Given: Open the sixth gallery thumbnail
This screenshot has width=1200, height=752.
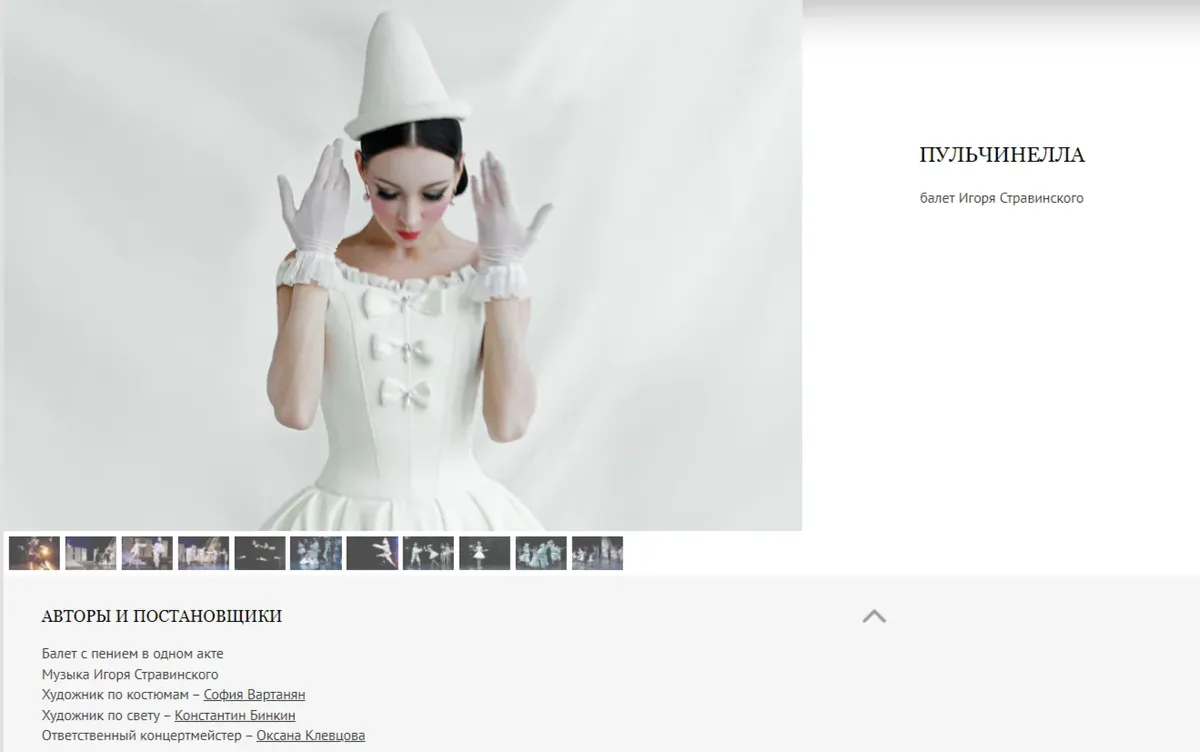Looking at the screenshot, I should click(316, 553).
